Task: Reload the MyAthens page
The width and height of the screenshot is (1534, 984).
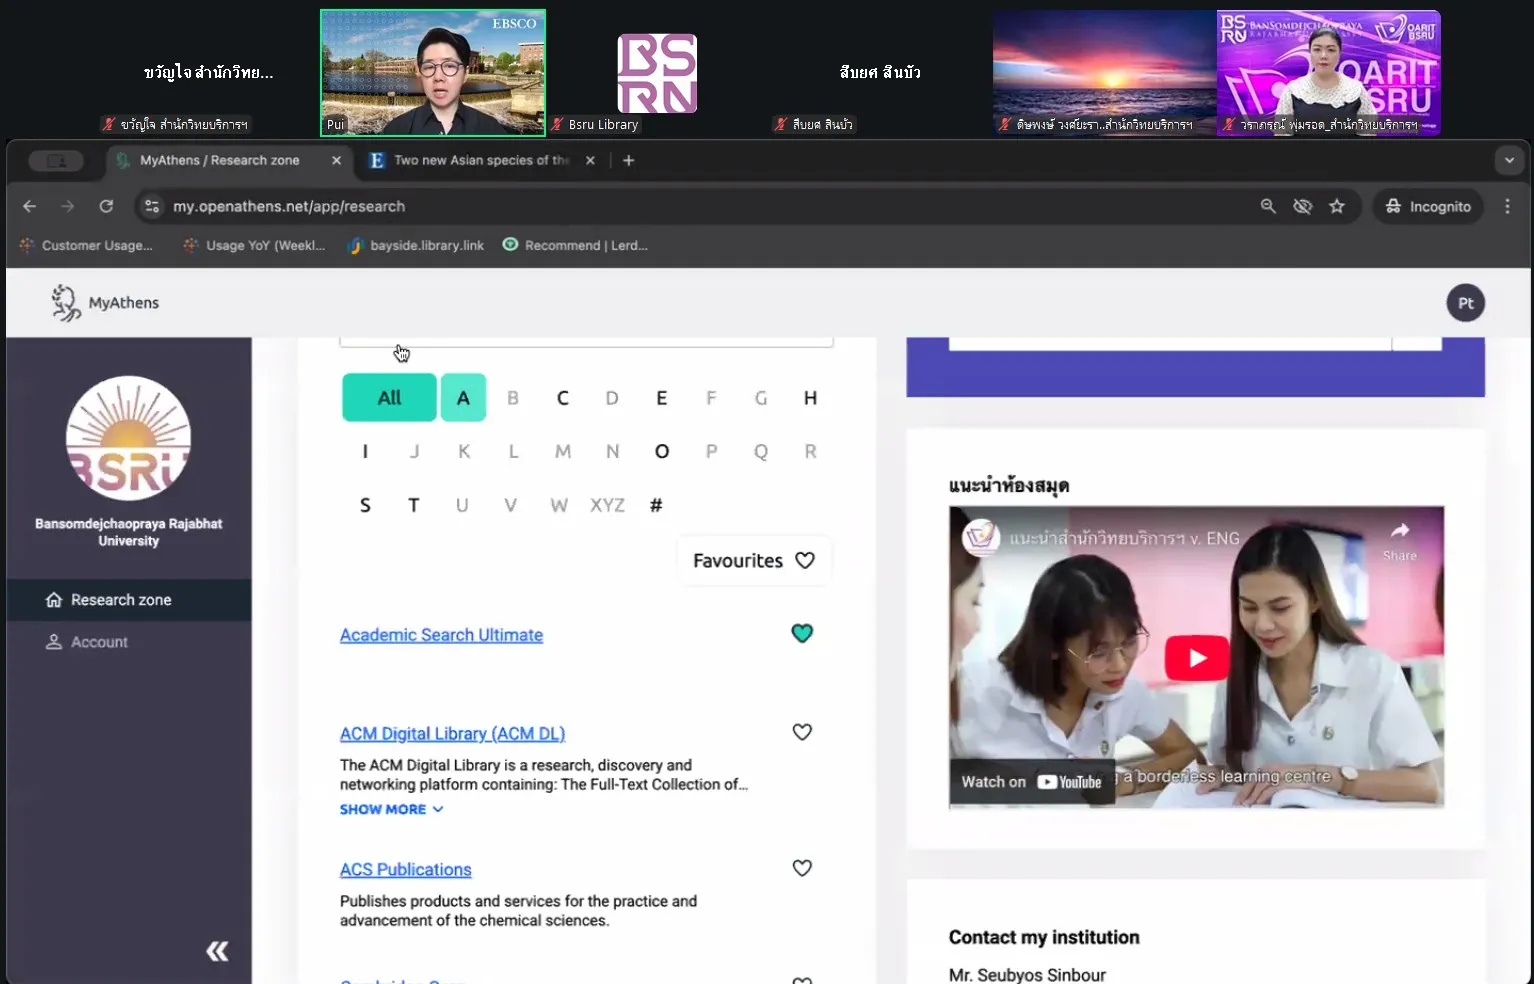Action: (x=106, y=206)
